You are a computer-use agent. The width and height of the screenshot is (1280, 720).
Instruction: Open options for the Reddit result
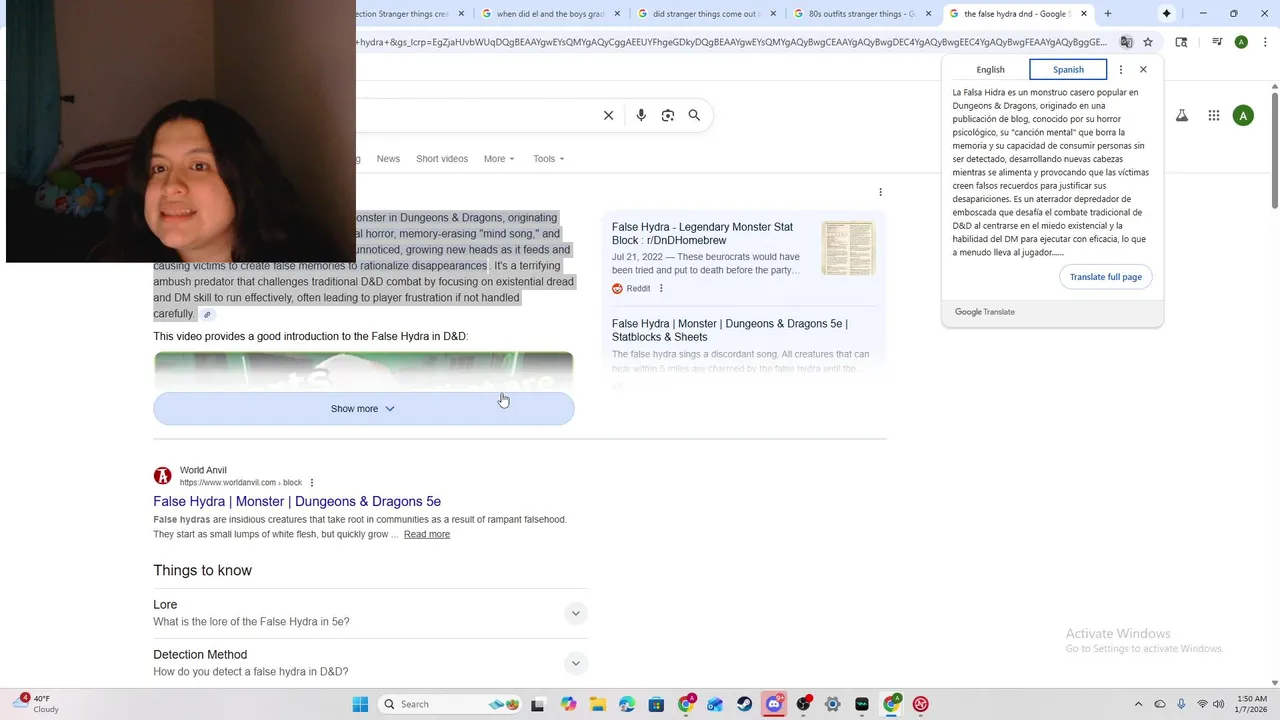(x=661, y=288)
